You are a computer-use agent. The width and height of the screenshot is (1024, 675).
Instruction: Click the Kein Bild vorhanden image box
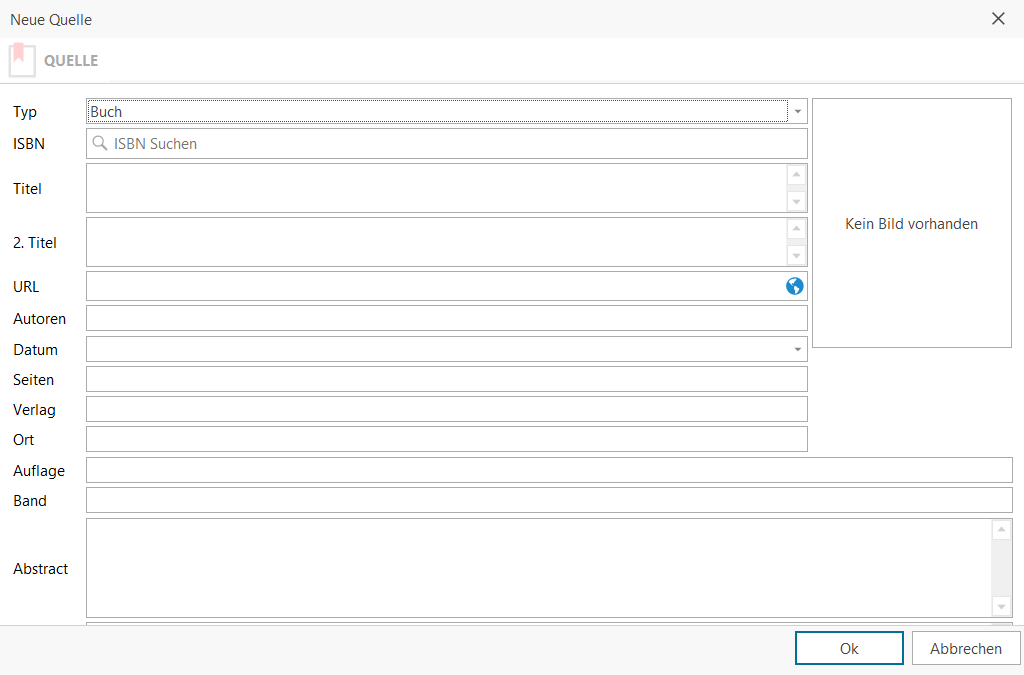(911, 223)
